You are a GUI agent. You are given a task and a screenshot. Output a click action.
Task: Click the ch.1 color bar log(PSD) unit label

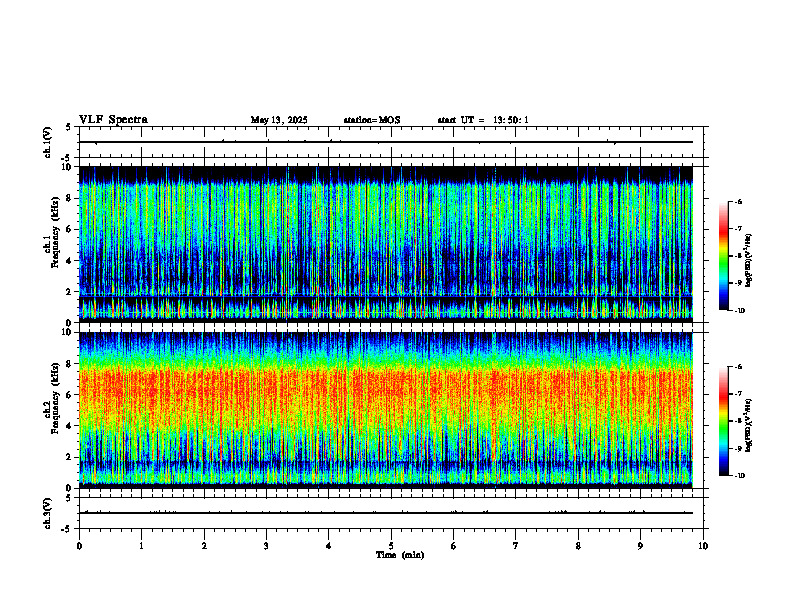pos(749,260)
